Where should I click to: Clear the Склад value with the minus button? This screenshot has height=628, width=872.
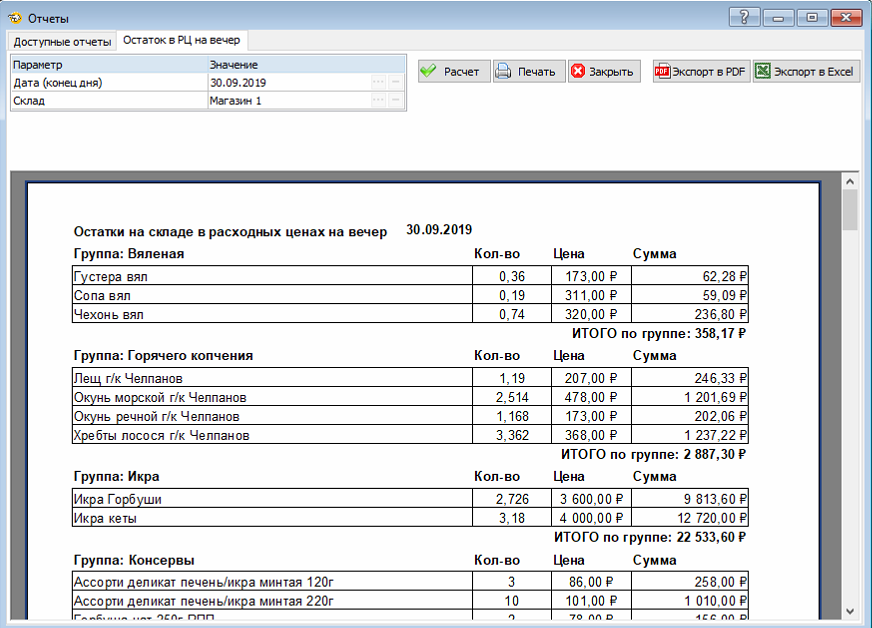[396, 101]
